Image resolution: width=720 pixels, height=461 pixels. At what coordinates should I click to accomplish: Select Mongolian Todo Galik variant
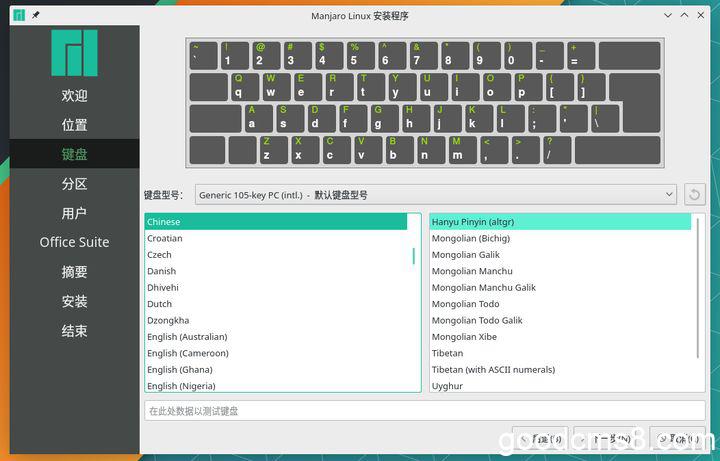click(x=561, y=320)
